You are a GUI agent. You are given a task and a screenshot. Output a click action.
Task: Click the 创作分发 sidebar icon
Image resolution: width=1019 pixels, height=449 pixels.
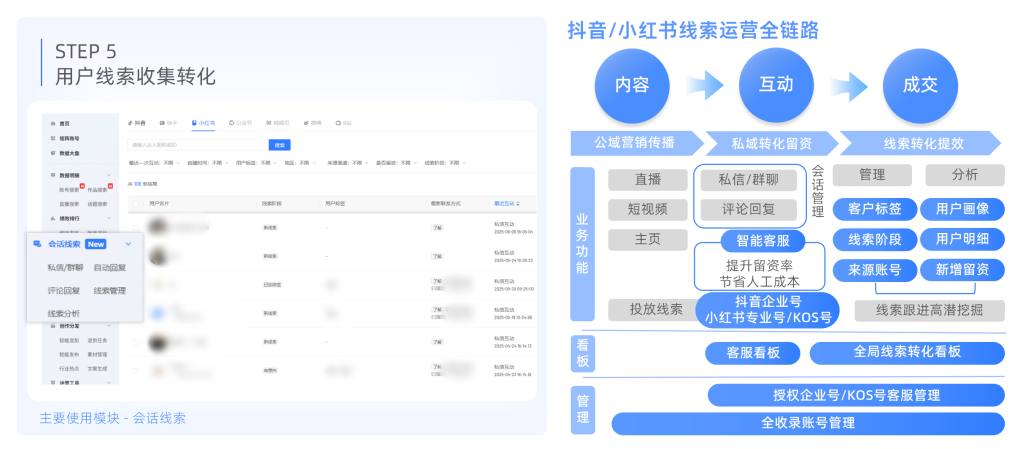(53, 326)
